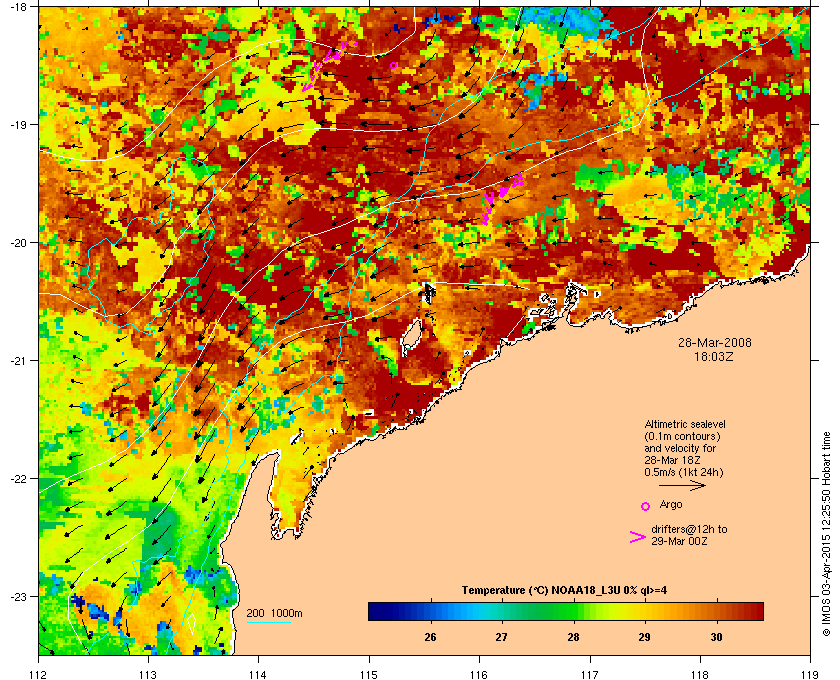Click the colorbar tick label '29'
840x680 pixels.
644,637
